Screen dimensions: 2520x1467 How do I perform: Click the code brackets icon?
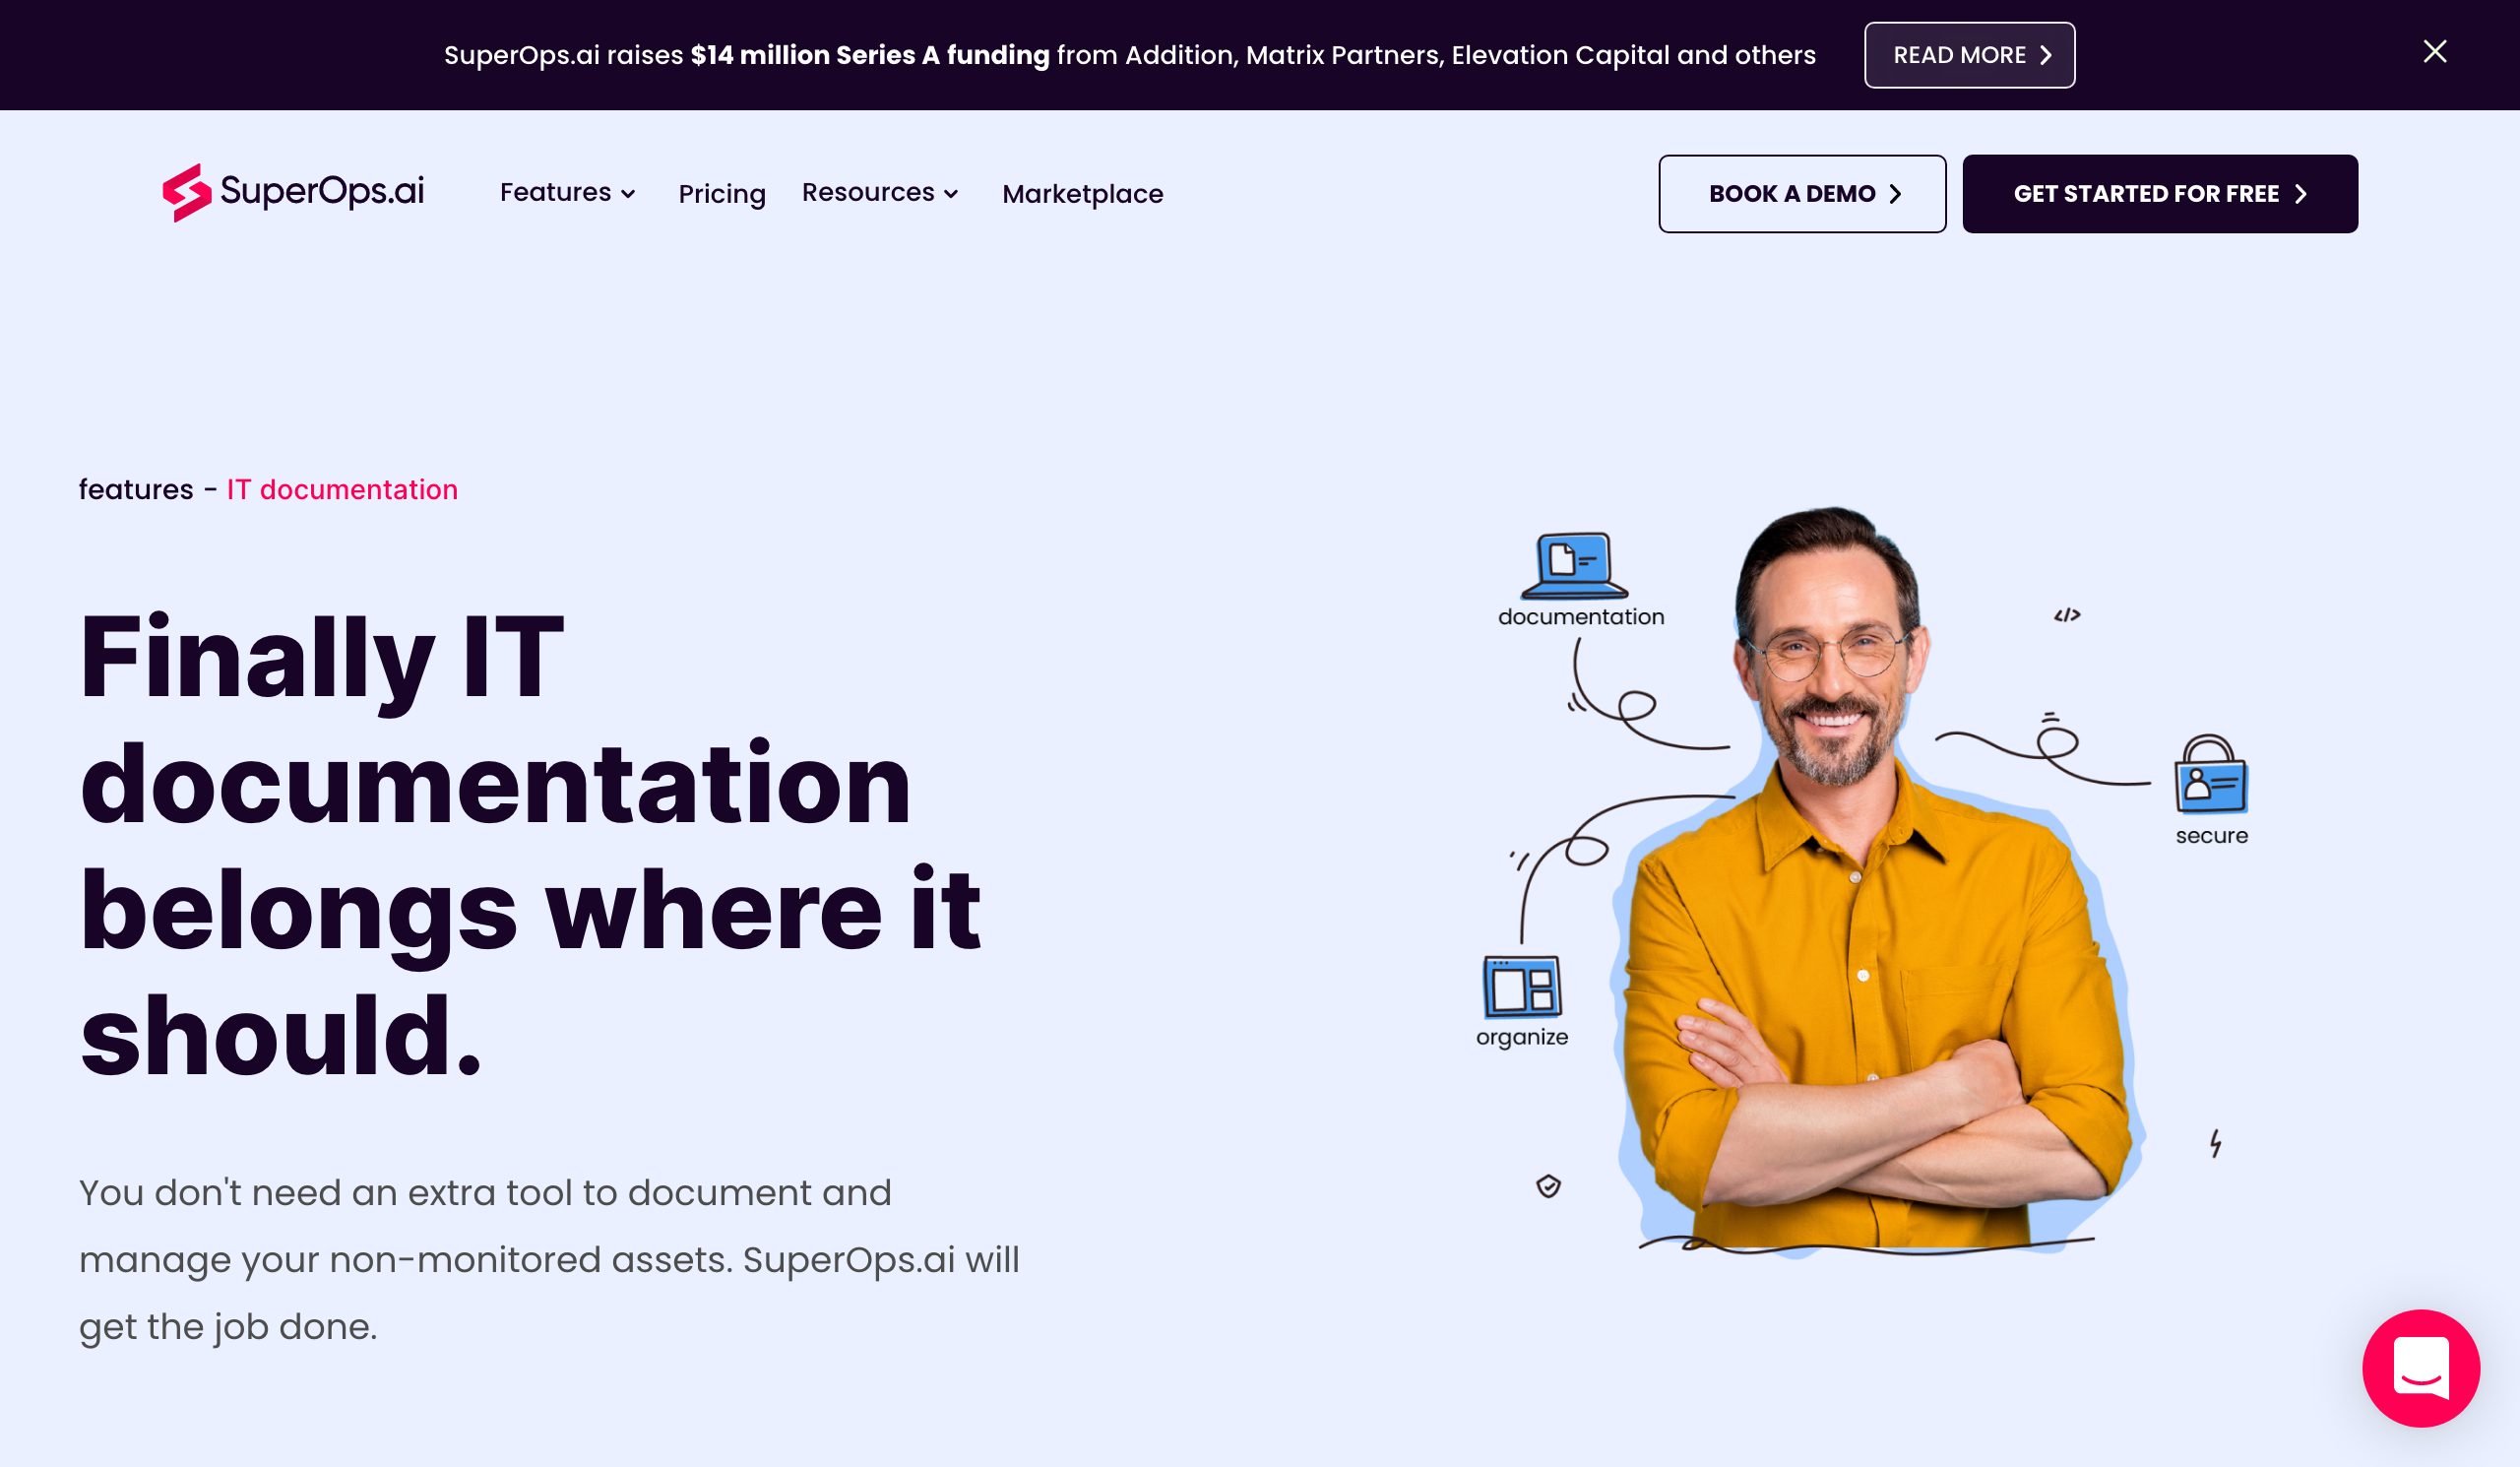[x=2067, y=615]
